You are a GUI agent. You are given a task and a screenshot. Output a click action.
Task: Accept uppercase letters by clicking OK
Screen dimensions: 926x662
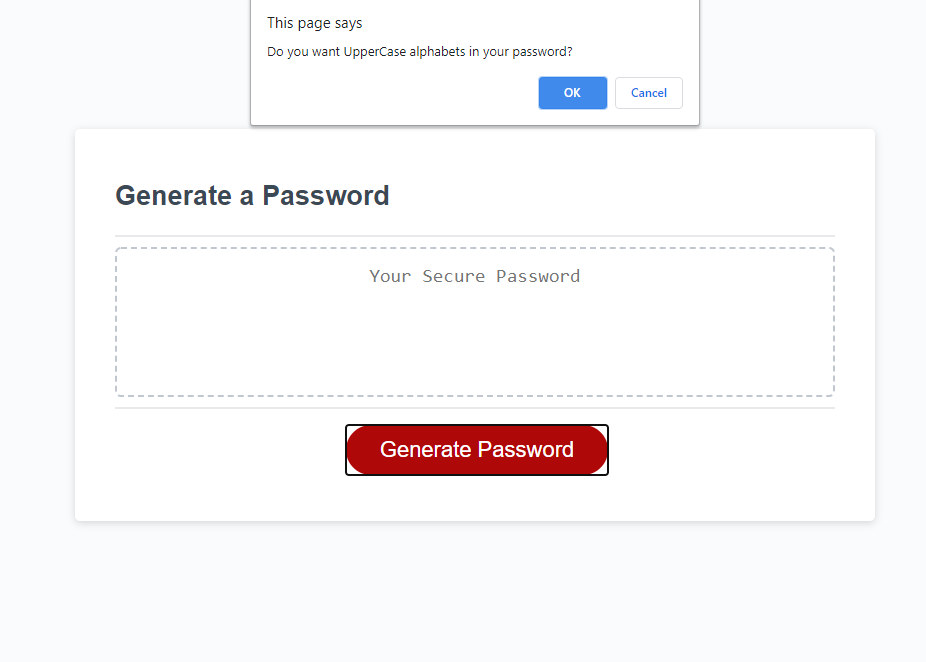click(x=572, y=92)
